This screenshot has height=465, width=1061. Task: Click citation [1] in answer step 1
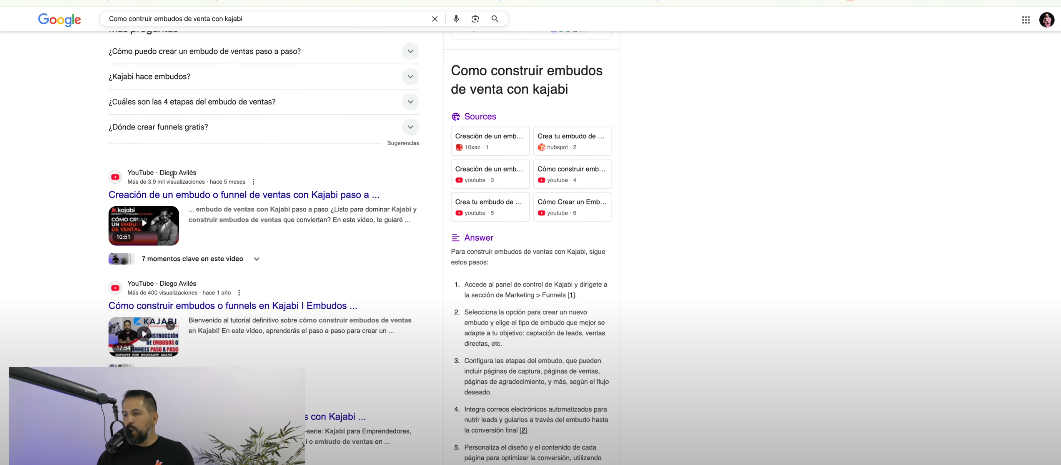571,295
